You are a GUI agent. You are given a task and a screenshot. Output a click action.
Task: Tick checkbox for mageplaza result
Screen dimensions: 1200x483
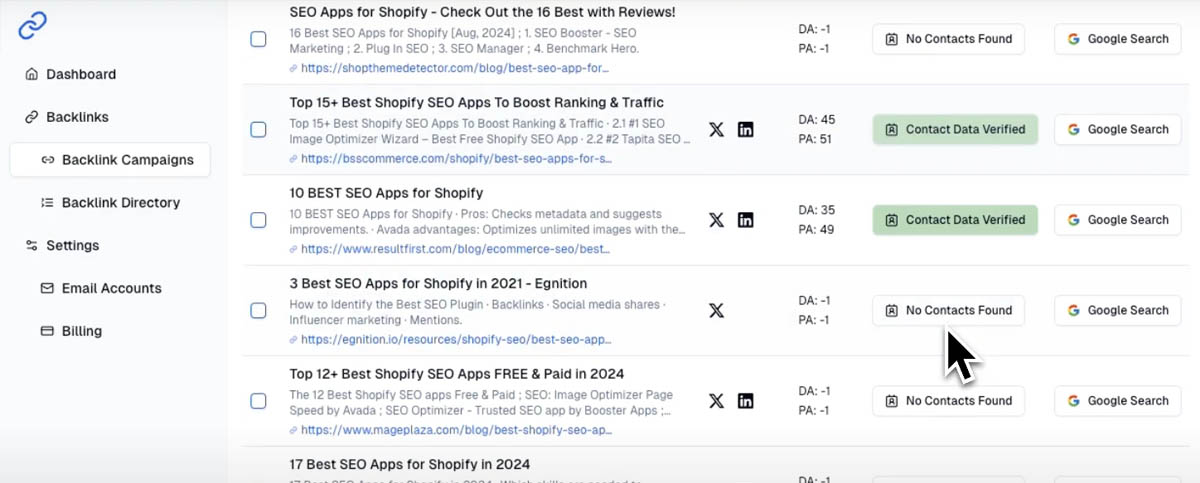[258, 401]
